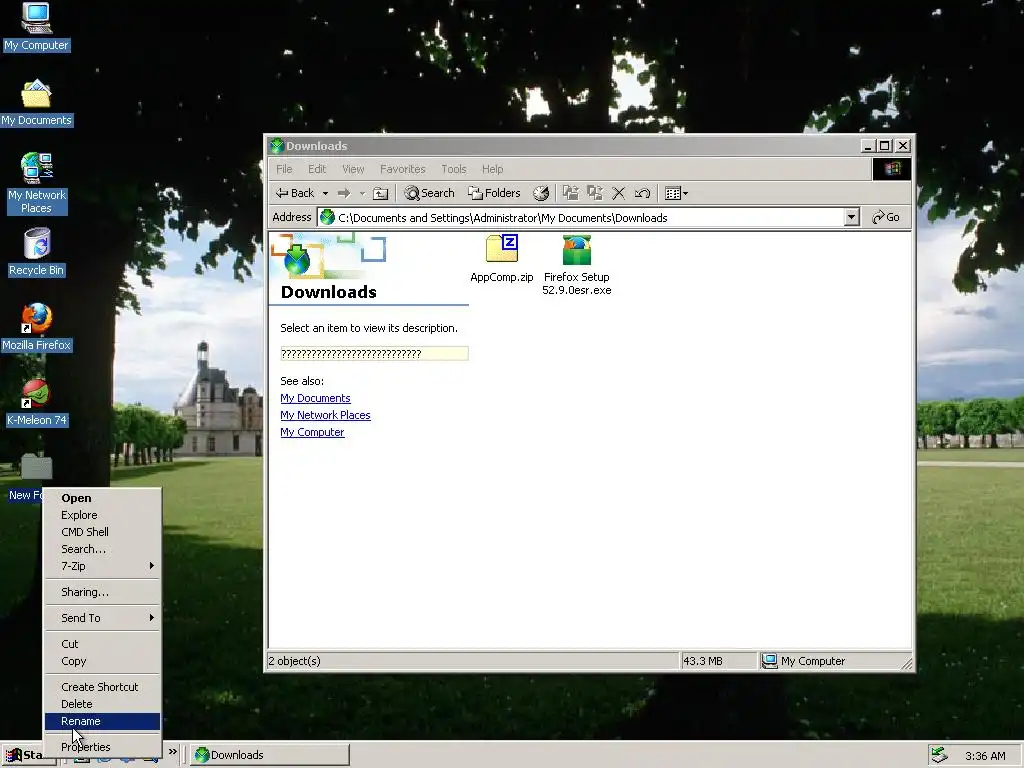Expand 7-Zip submenu in context menu
1024x768 pixels.
103,566
